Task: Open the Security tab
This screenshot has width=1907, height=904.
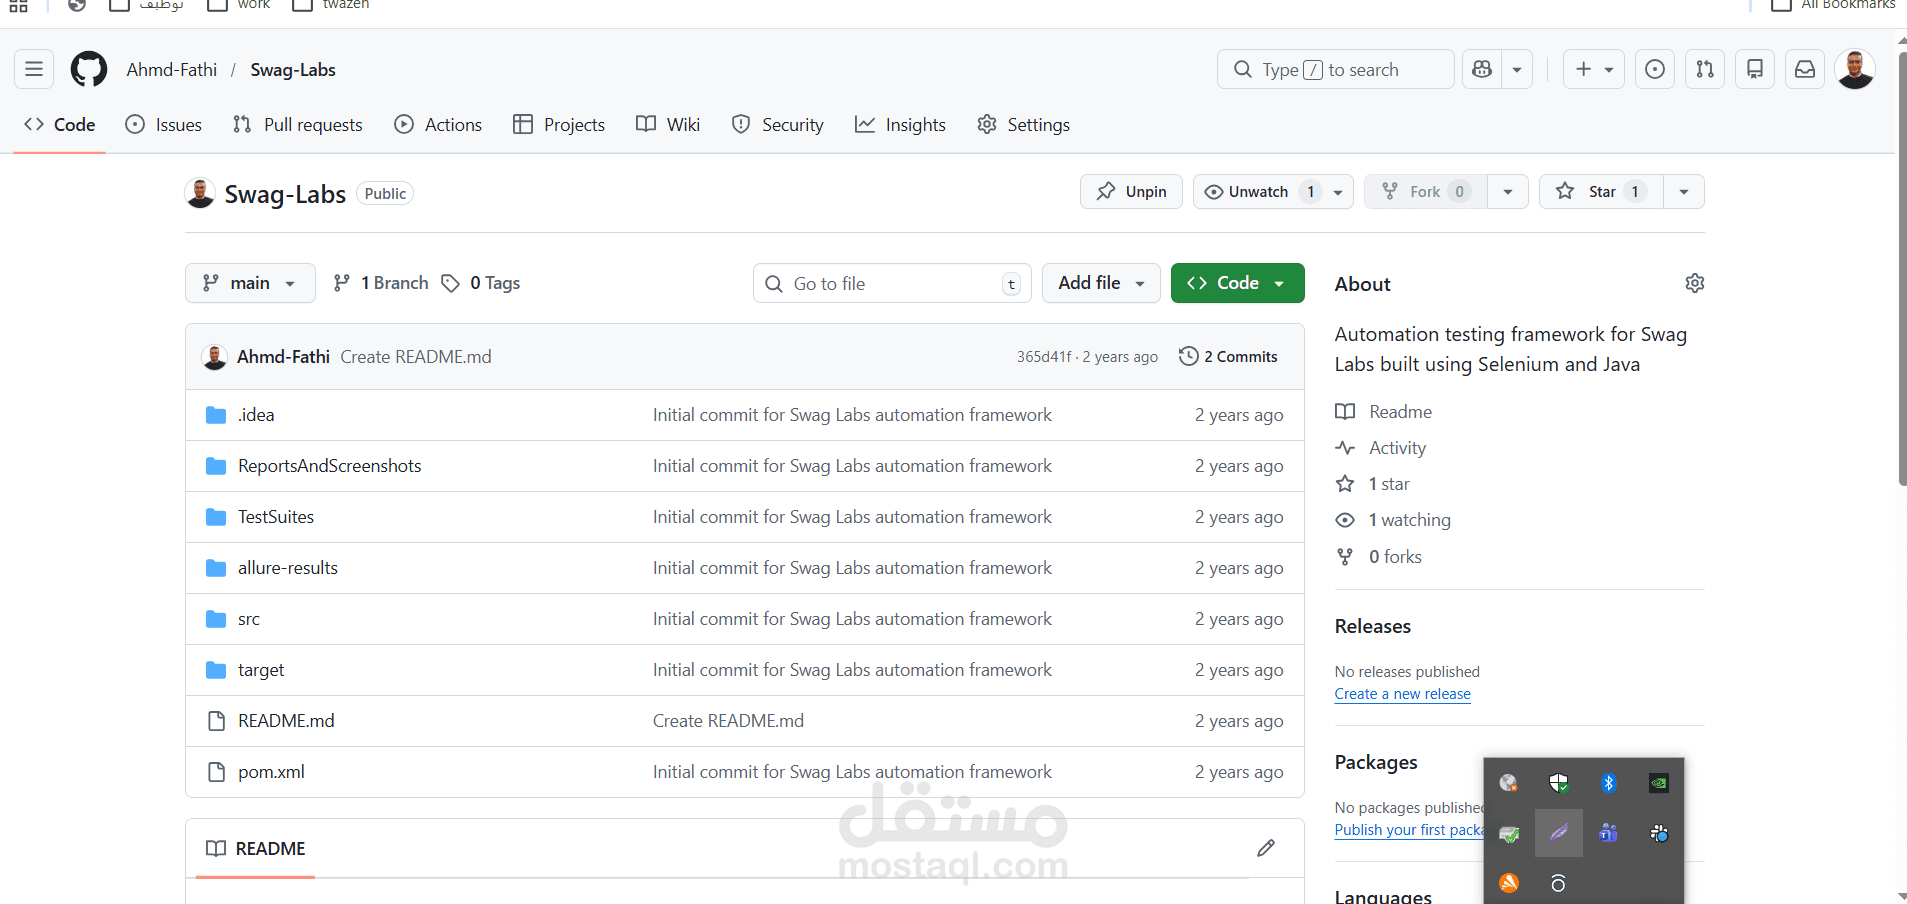Action: point(777,124)
